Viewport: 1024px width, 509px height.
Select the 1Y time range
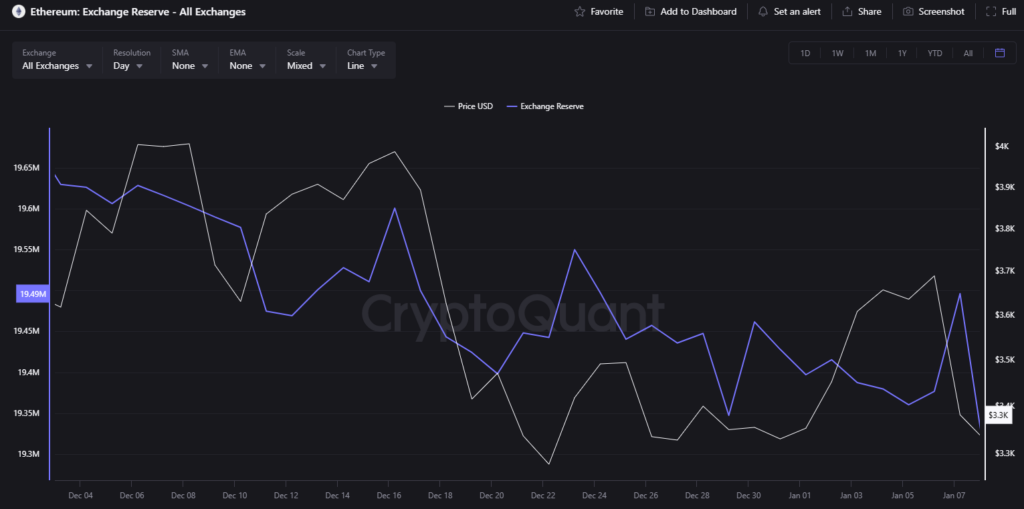coord(902,54)
